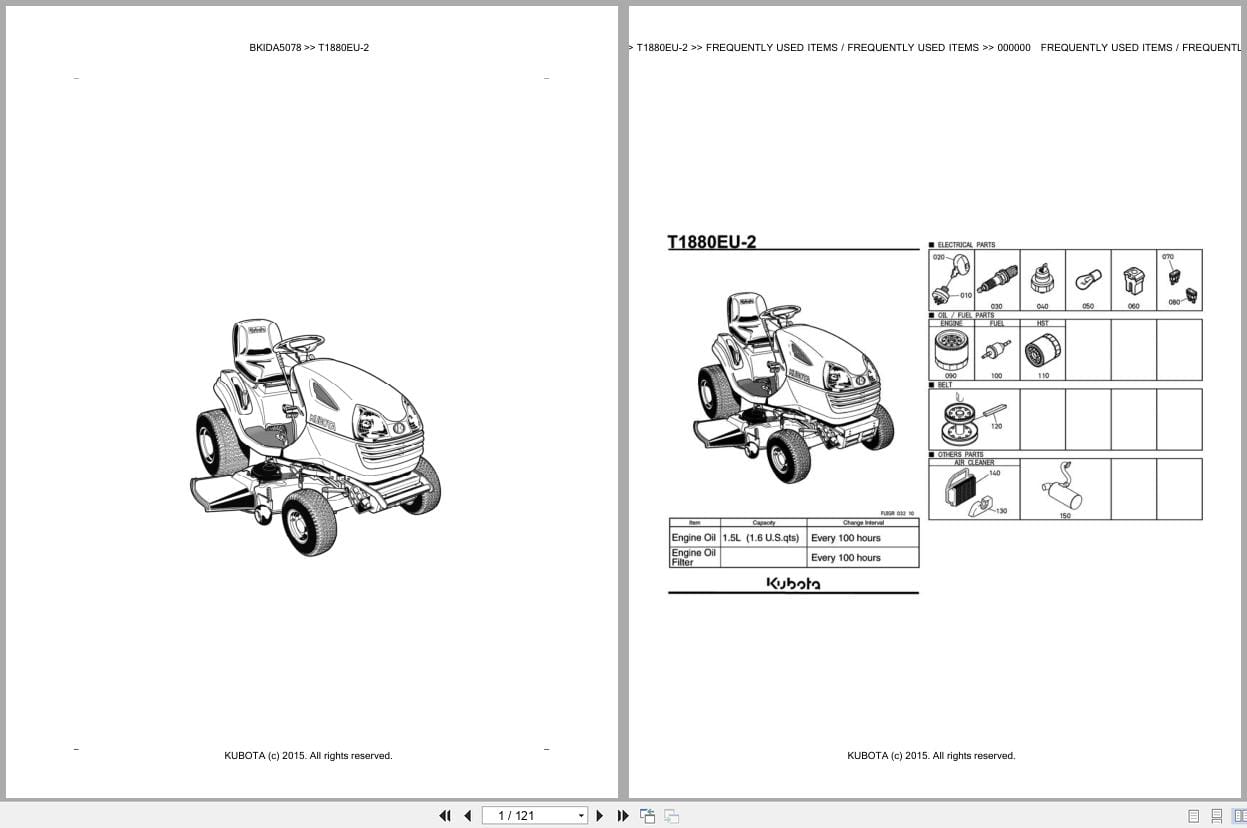
Task: Click the T1880EU-2 heading
Action: [712, 241]
